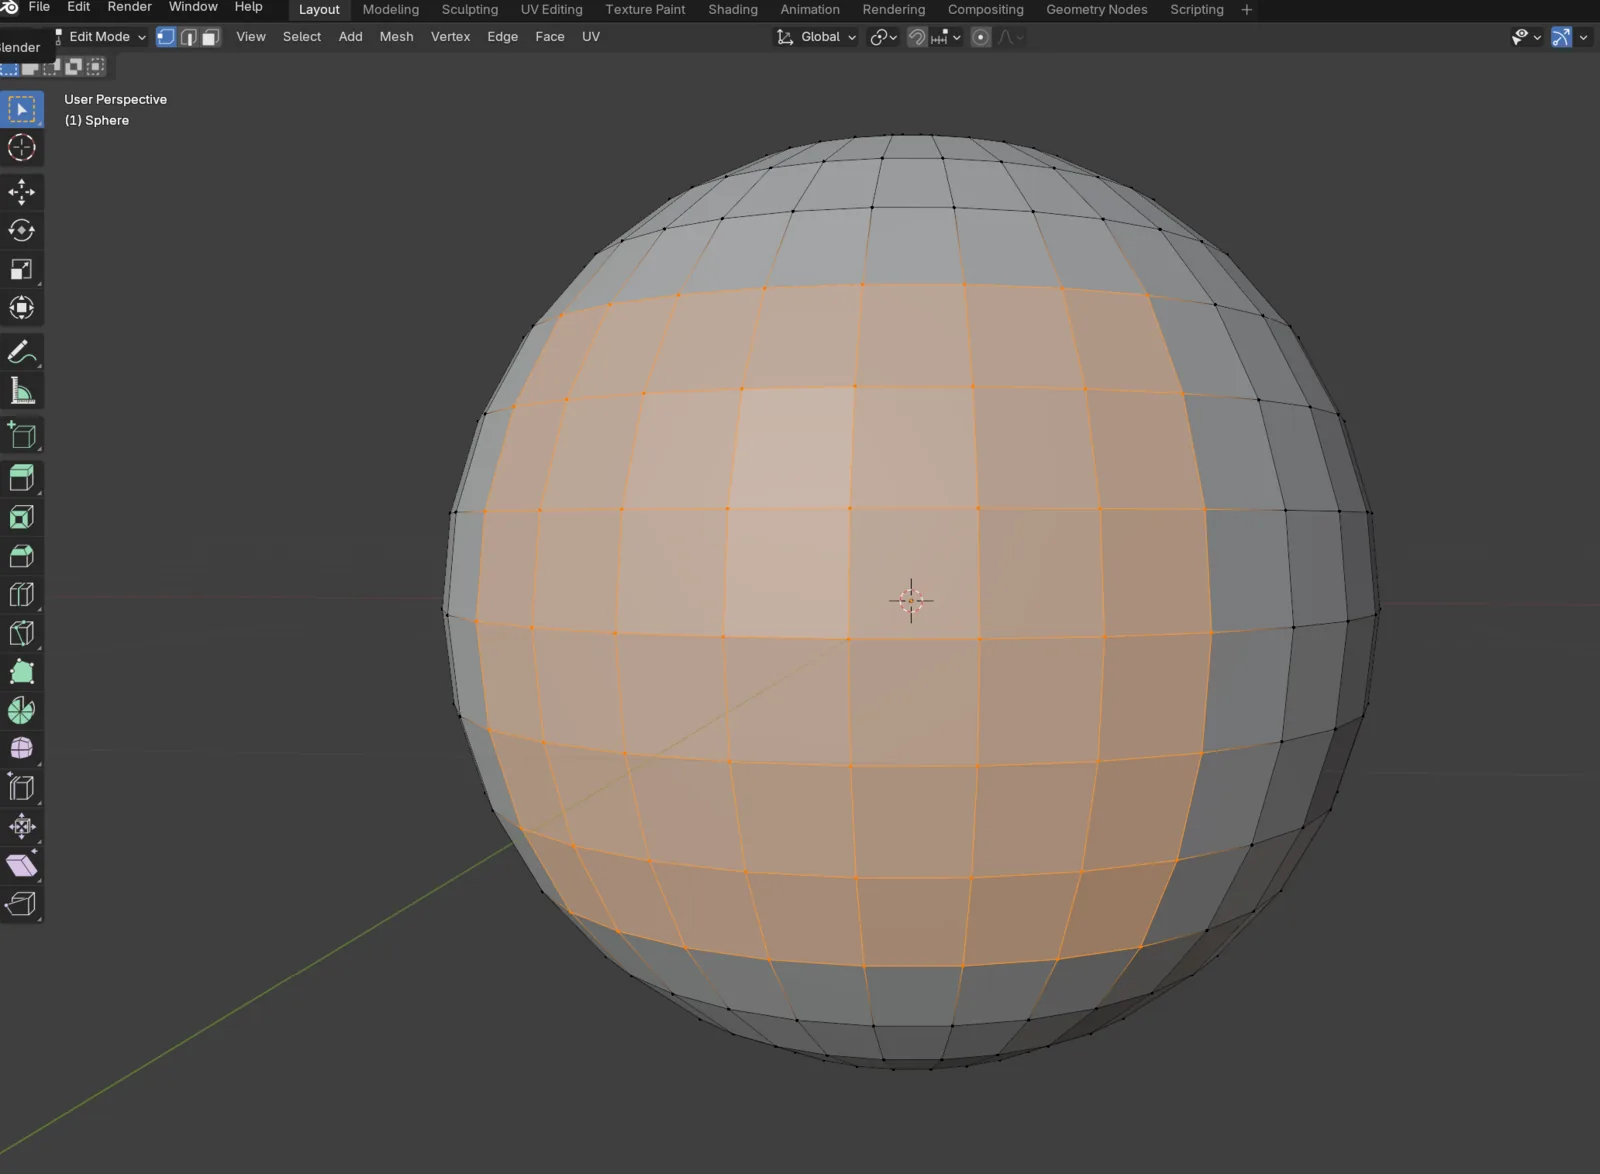Open the Render menu

(x=129, y=7)
